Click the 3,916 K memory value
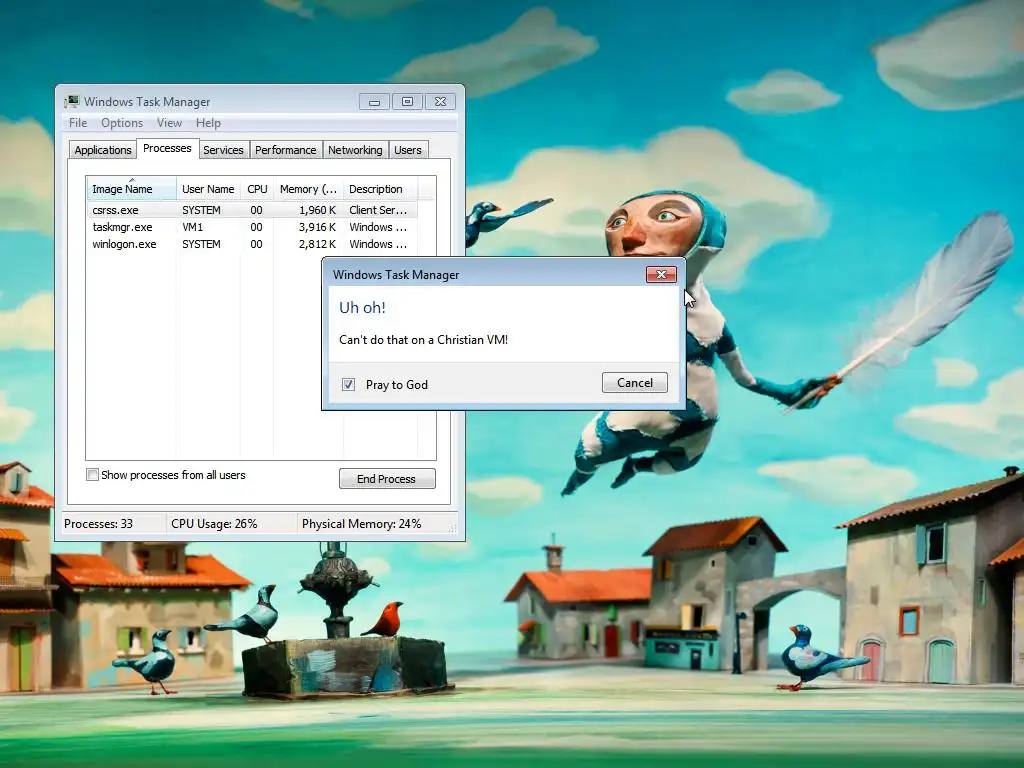This screenshot has width=1024, height=768. (x=317, y=227)
